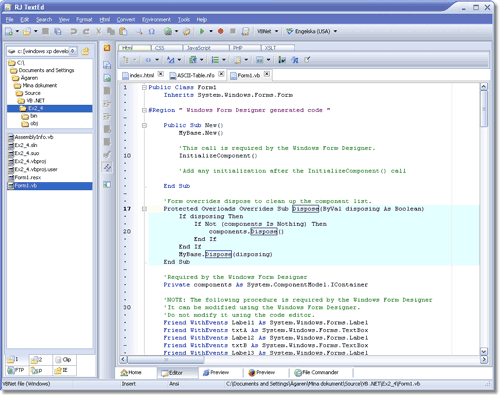Click the pencil note icon ending the Html toolbar
500x396 pixels.
point(307,60)
